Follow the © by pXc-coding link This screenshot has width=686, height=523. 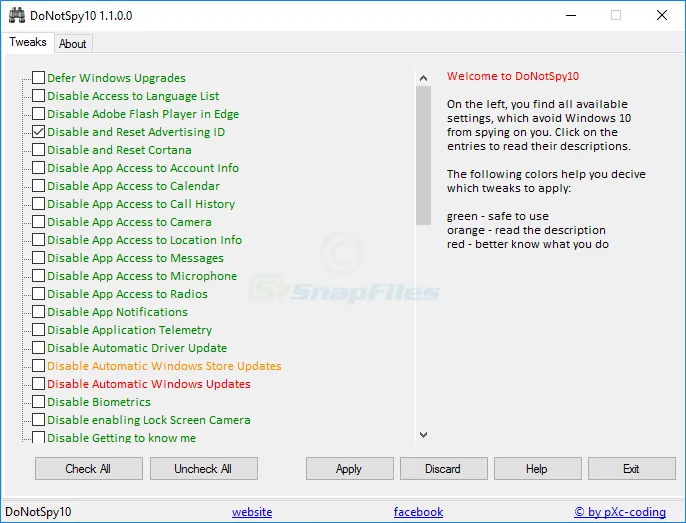620,512
